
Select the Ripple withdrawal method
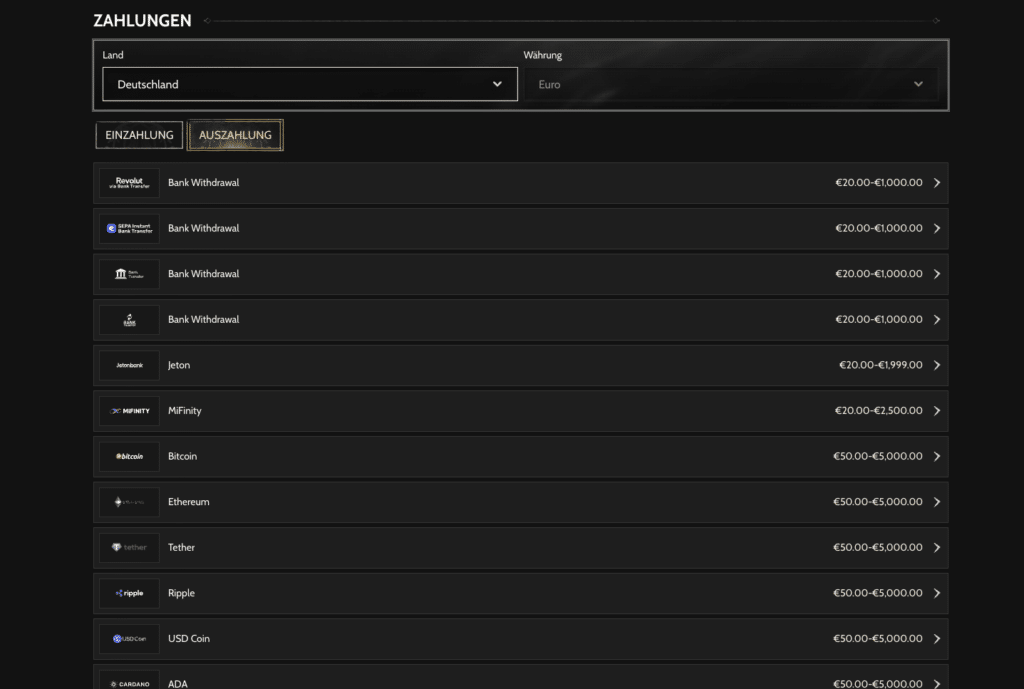point(520,593)
